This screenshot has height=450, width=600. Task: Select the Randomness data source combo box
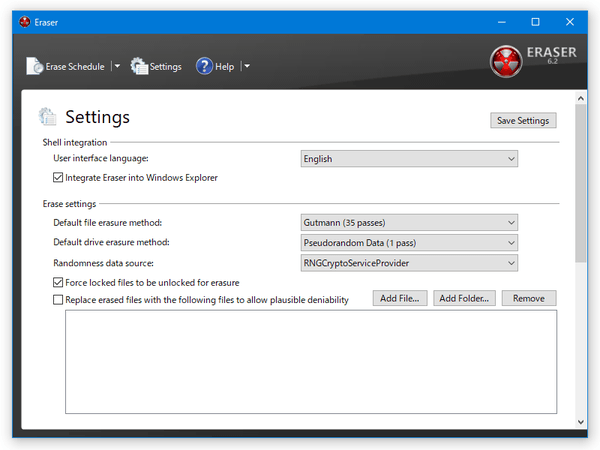pyautogui.click(x=409, y=263)
